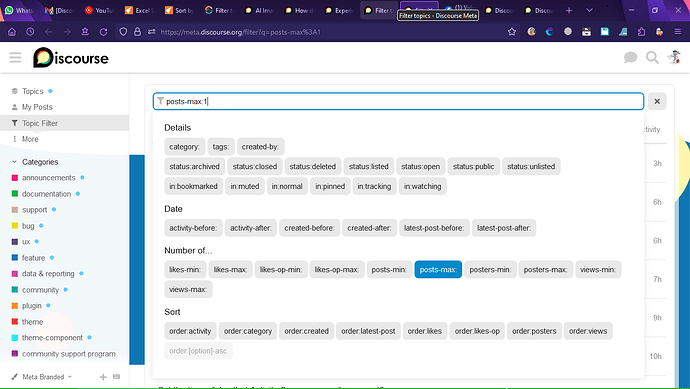Screen dimensions: 690x389
Task: Add order:views sort chip
Action: 588,331
